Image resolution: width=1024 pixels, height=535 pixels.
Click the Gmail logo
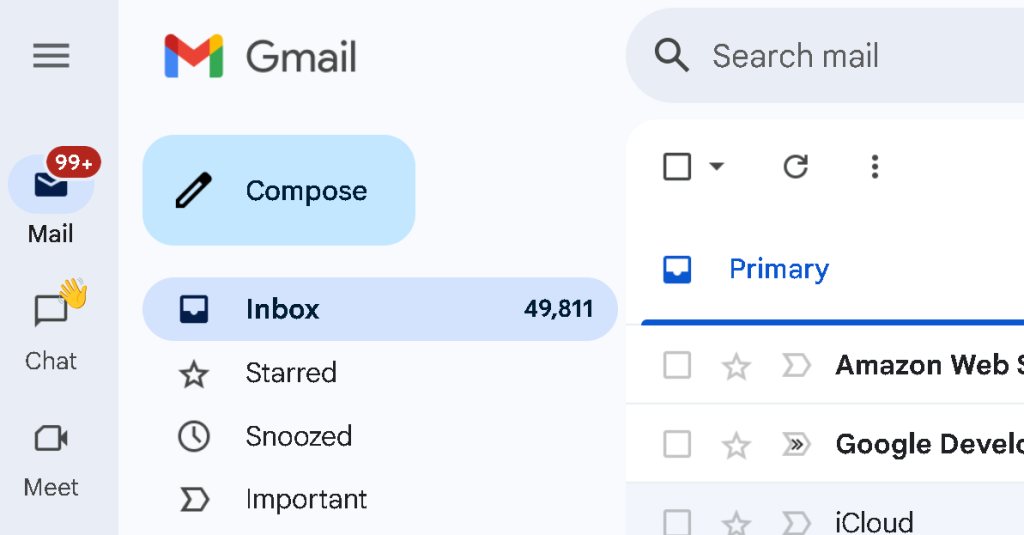pyautogui.click(x=261, y=56)
